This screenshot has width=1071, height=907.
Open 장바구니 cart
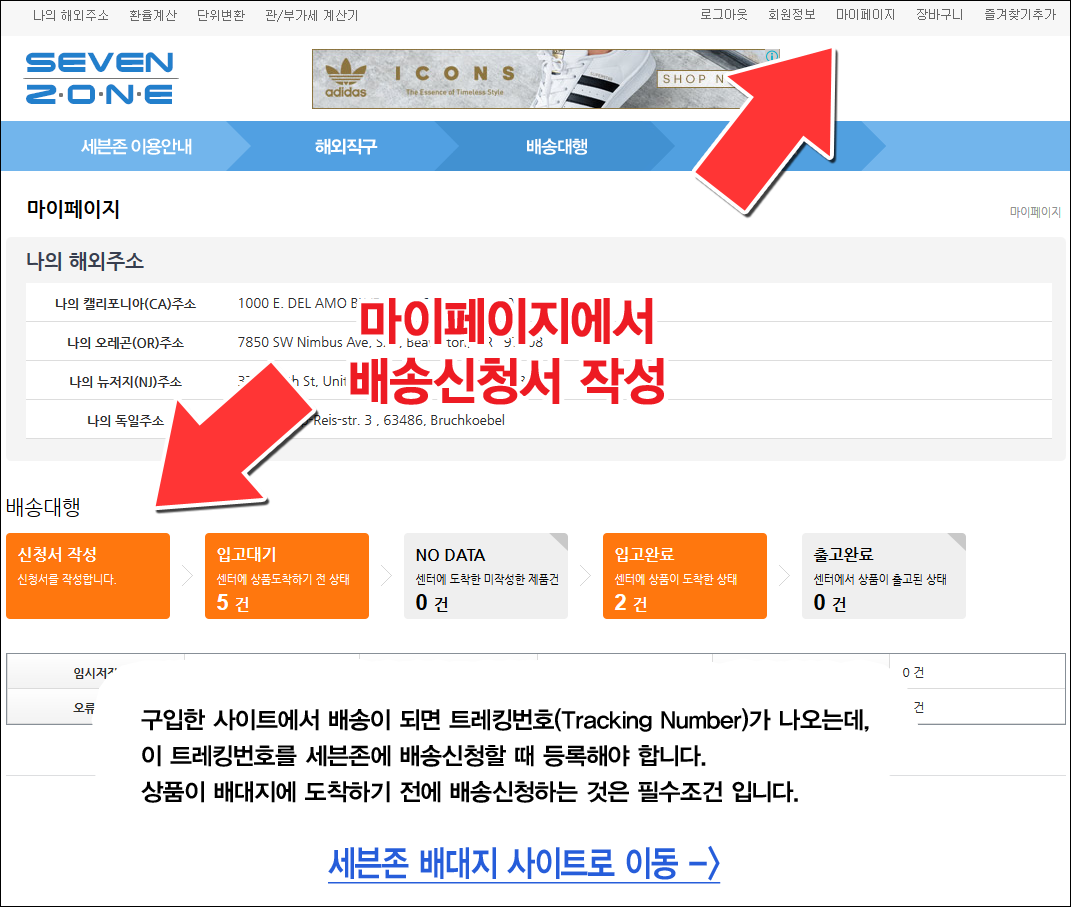[x=939, y=15]
